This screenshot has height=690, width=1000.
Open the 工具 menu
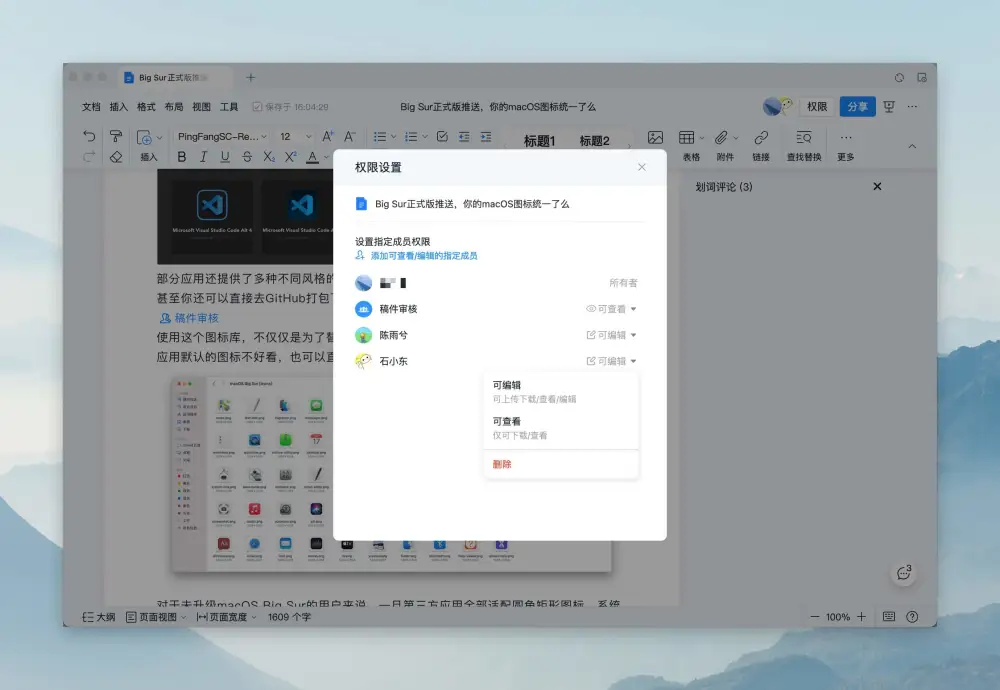pyautogui.click(x=229, y=106)
